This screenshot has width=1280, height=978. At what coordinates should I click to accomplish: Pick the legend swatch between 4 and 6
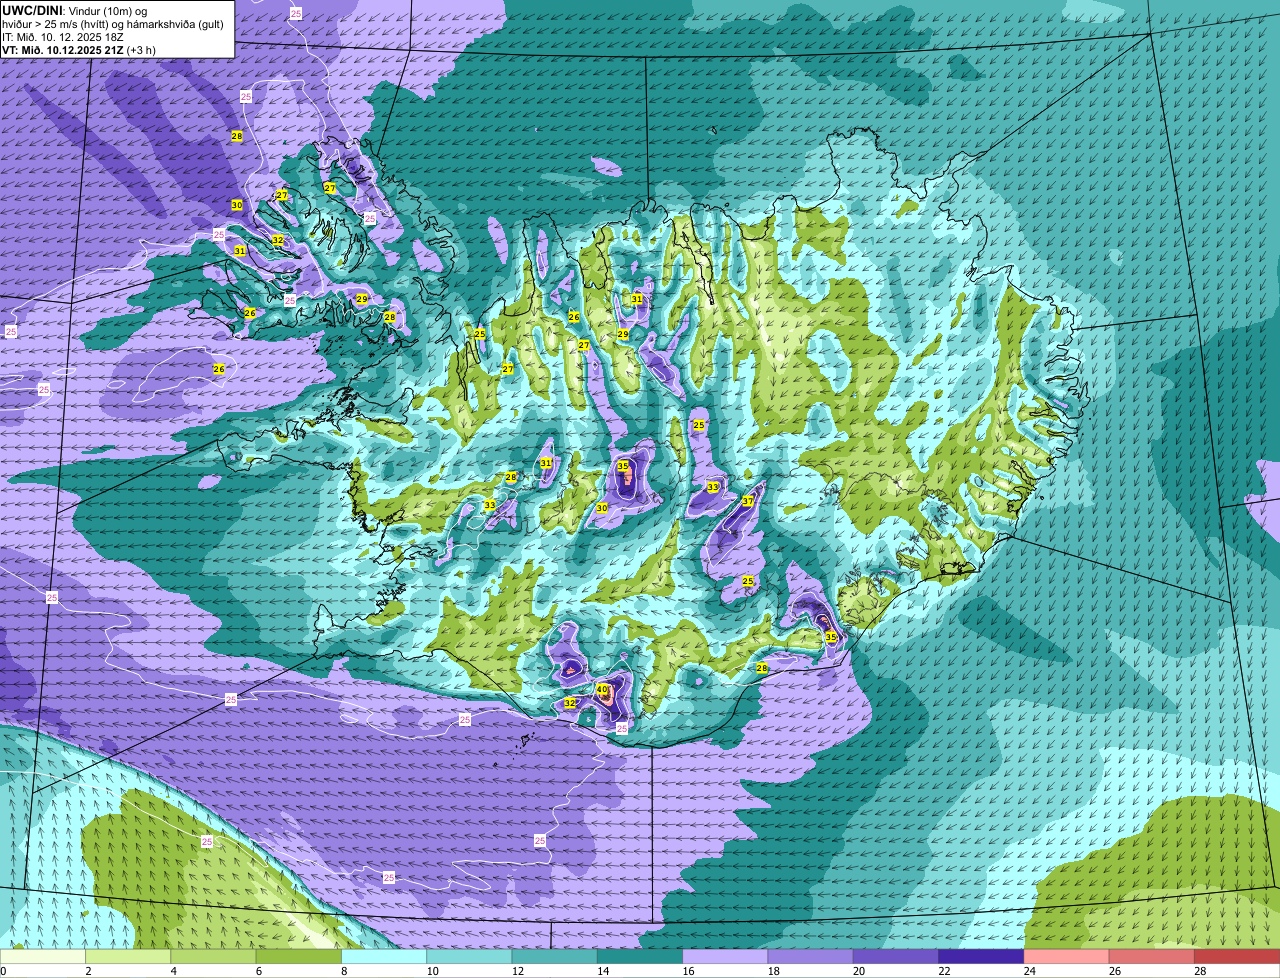[x=213, y=956]
